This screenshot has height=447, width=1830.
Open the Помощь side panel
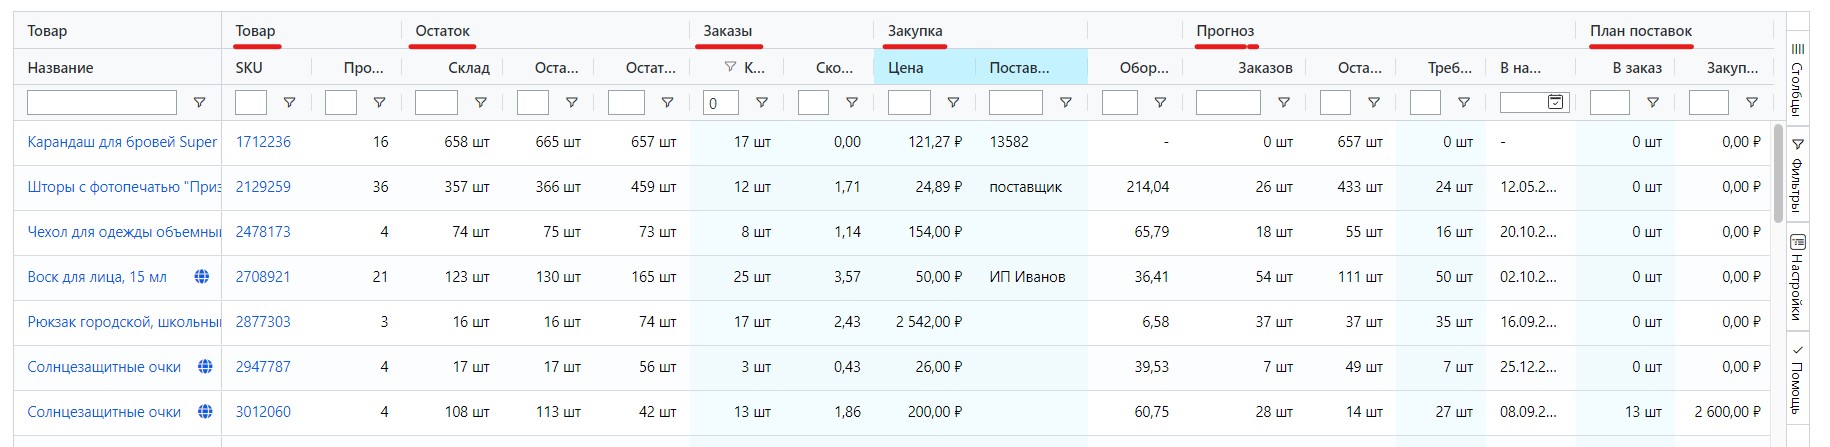coord(1797,379)
